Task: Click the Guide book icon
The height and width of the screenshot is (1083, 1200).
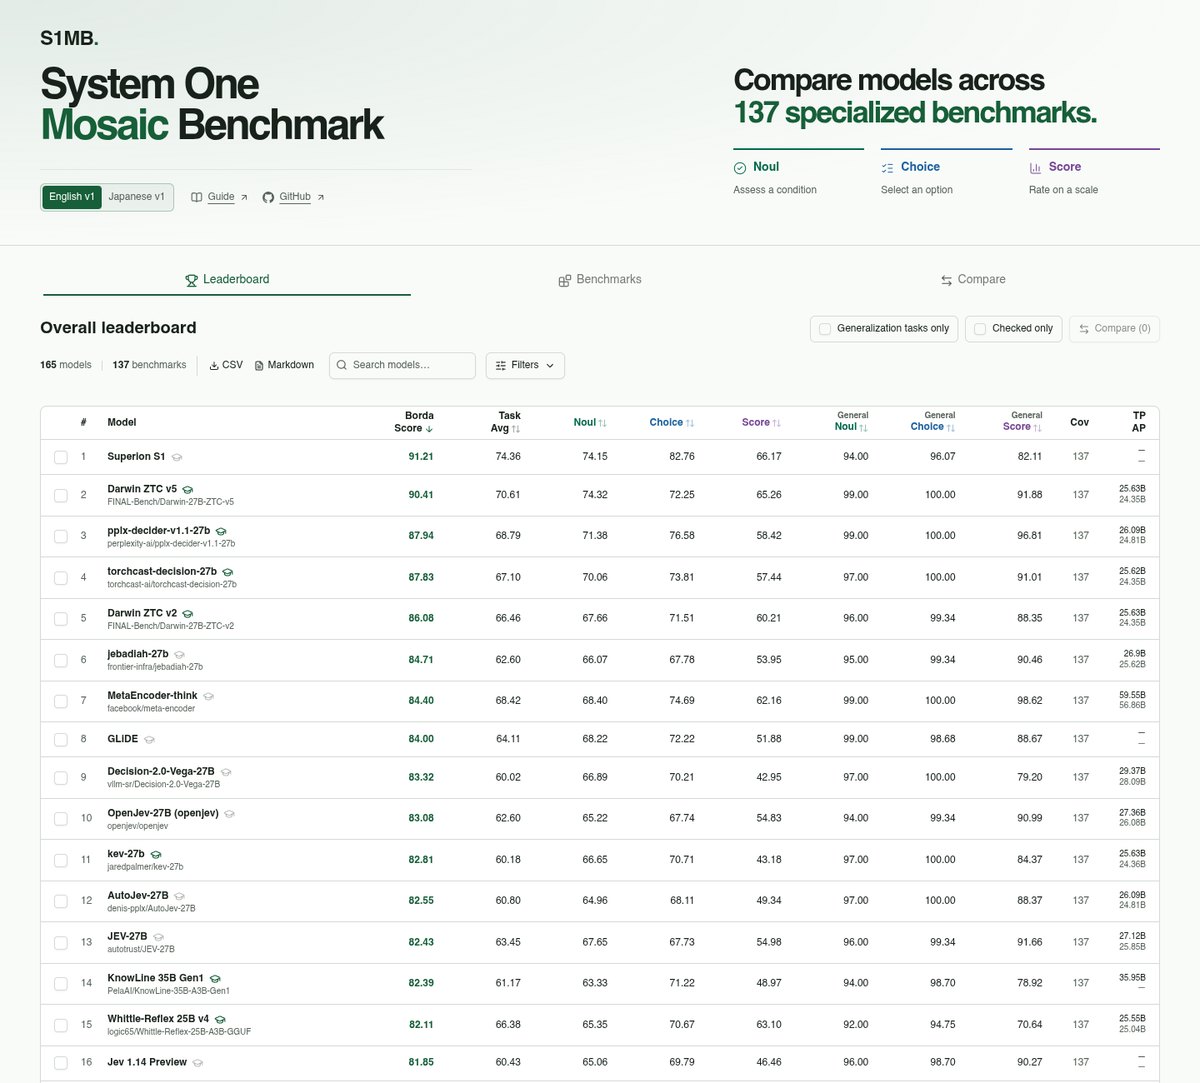Action: click(197, 197)
